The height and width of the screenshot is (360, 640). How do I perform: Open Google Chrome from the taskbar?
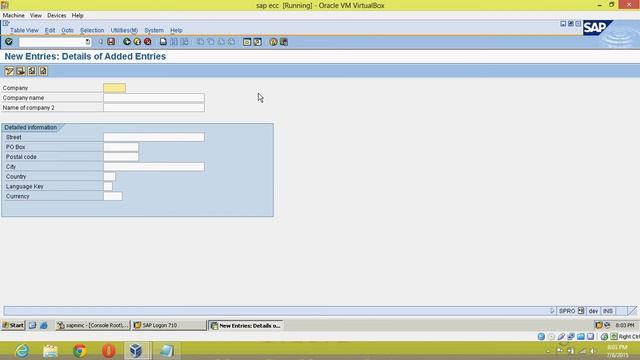pos(80,351)
